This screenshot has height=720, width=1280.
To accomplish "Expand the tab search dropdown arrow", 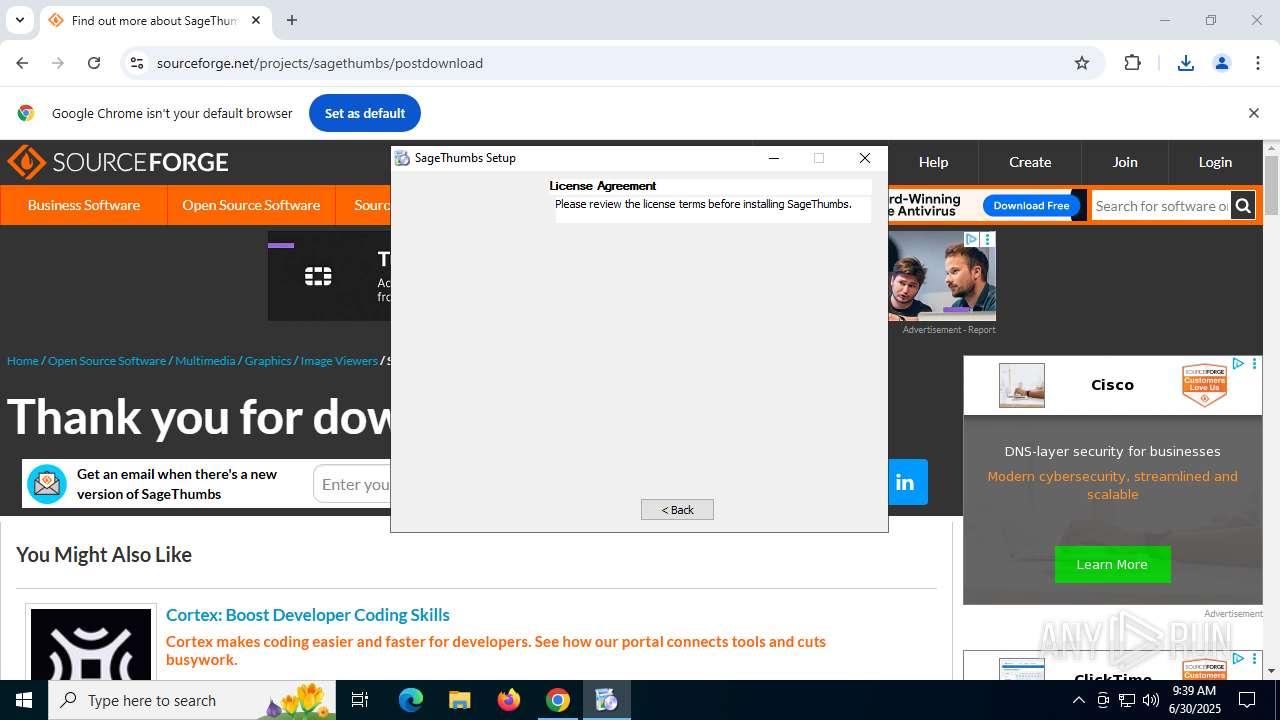I will [19, 20].
